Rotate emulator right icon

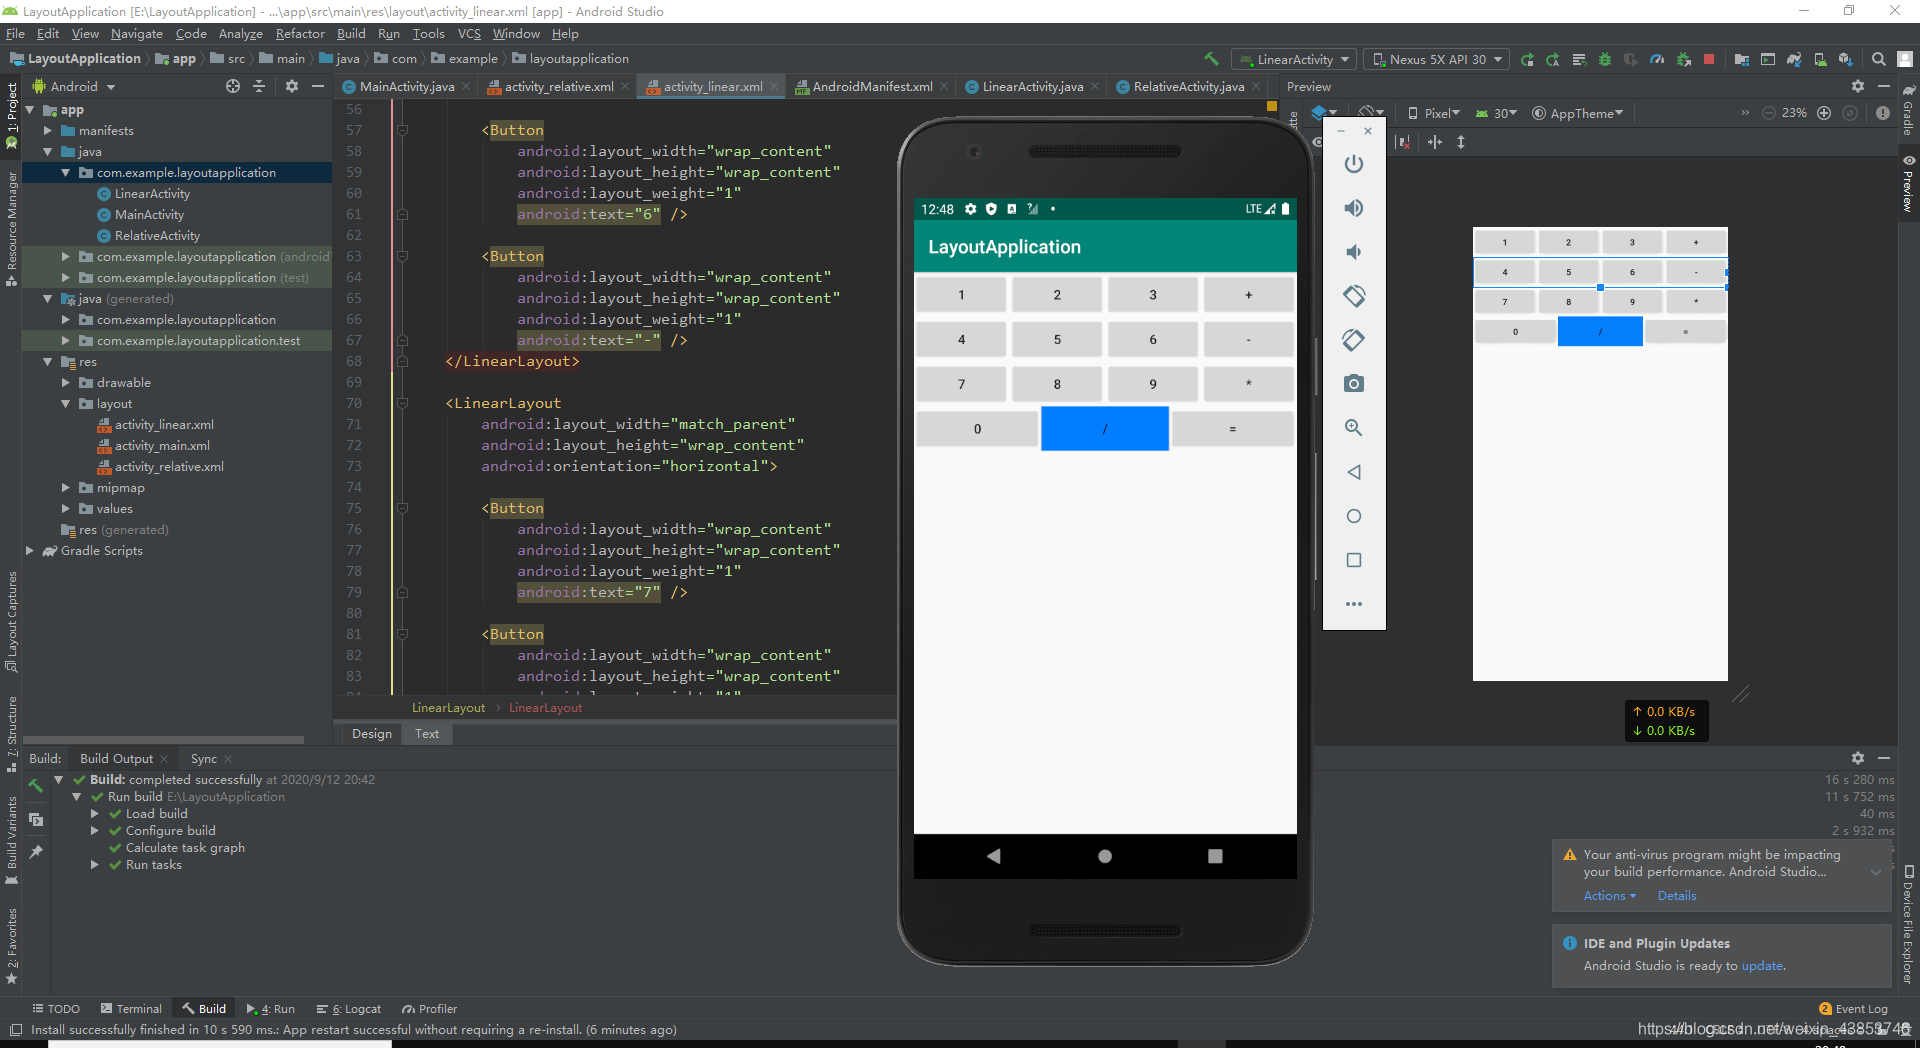pos(1354,340)
